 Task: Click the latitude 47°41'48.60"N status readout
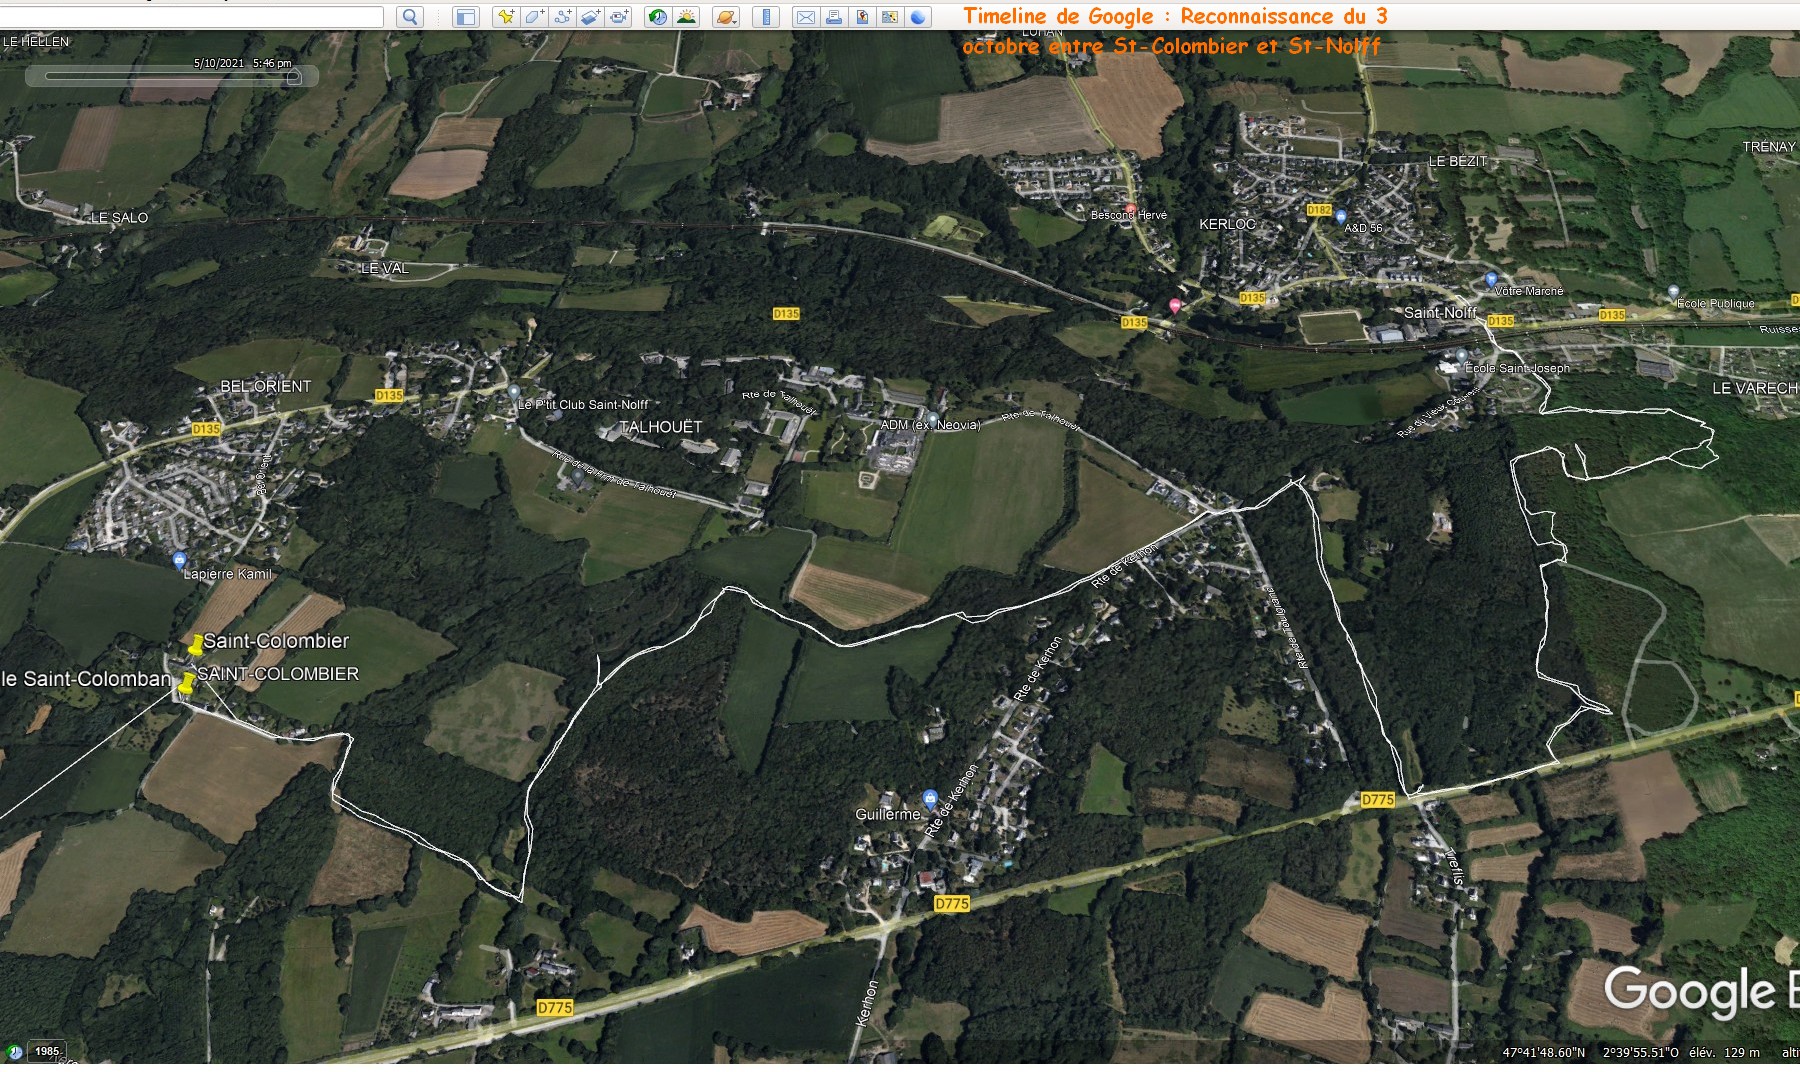pos(1544,1052)
